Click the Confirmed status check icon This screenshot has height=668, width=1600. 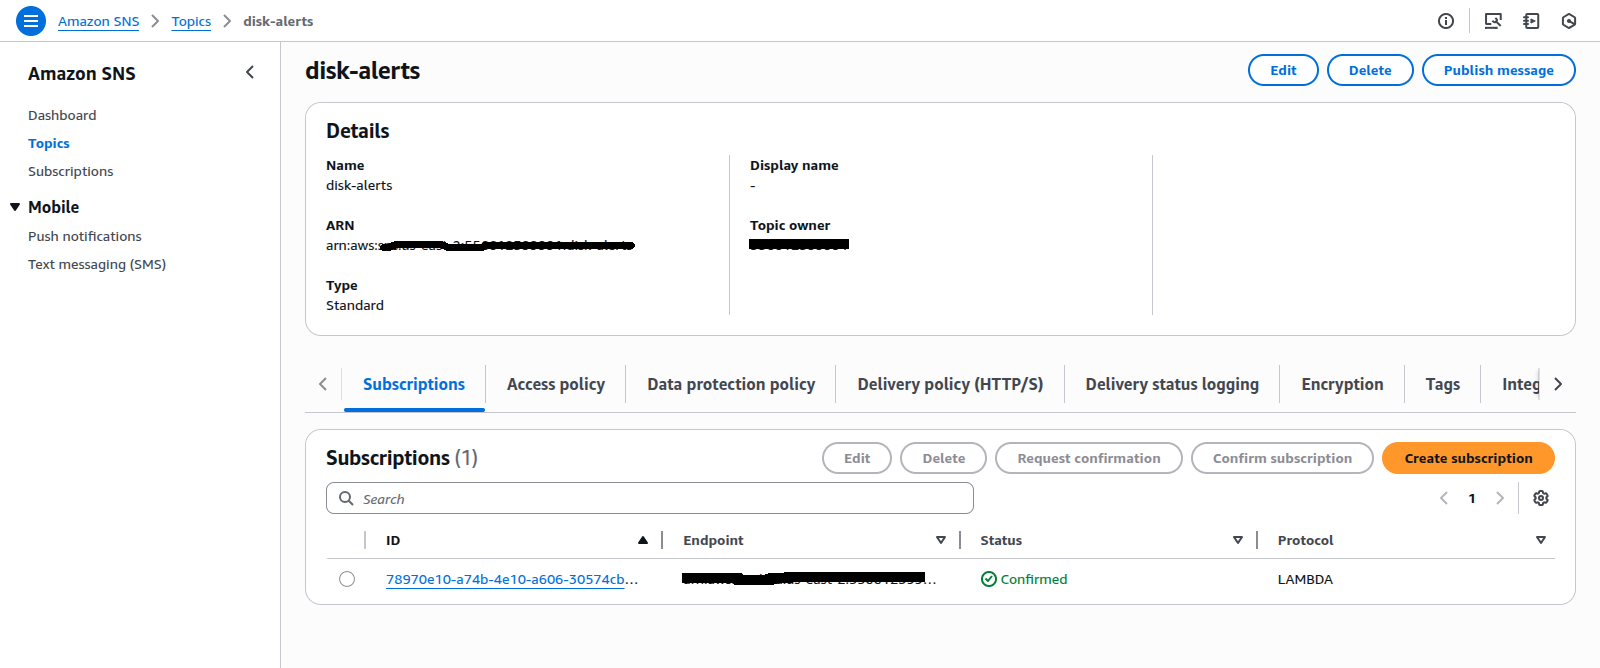[x=989, y=579]
